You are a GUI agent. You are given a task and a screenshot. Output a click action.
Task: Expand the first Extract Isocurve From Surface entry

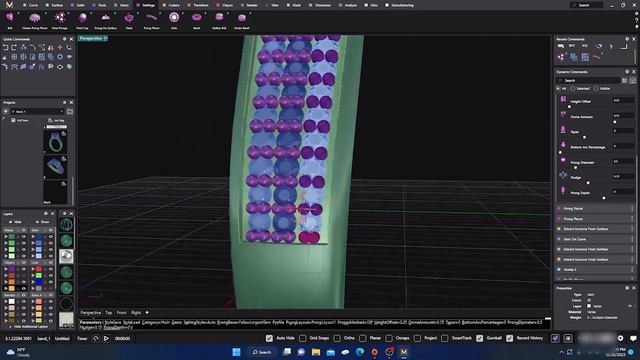(633, 229)
